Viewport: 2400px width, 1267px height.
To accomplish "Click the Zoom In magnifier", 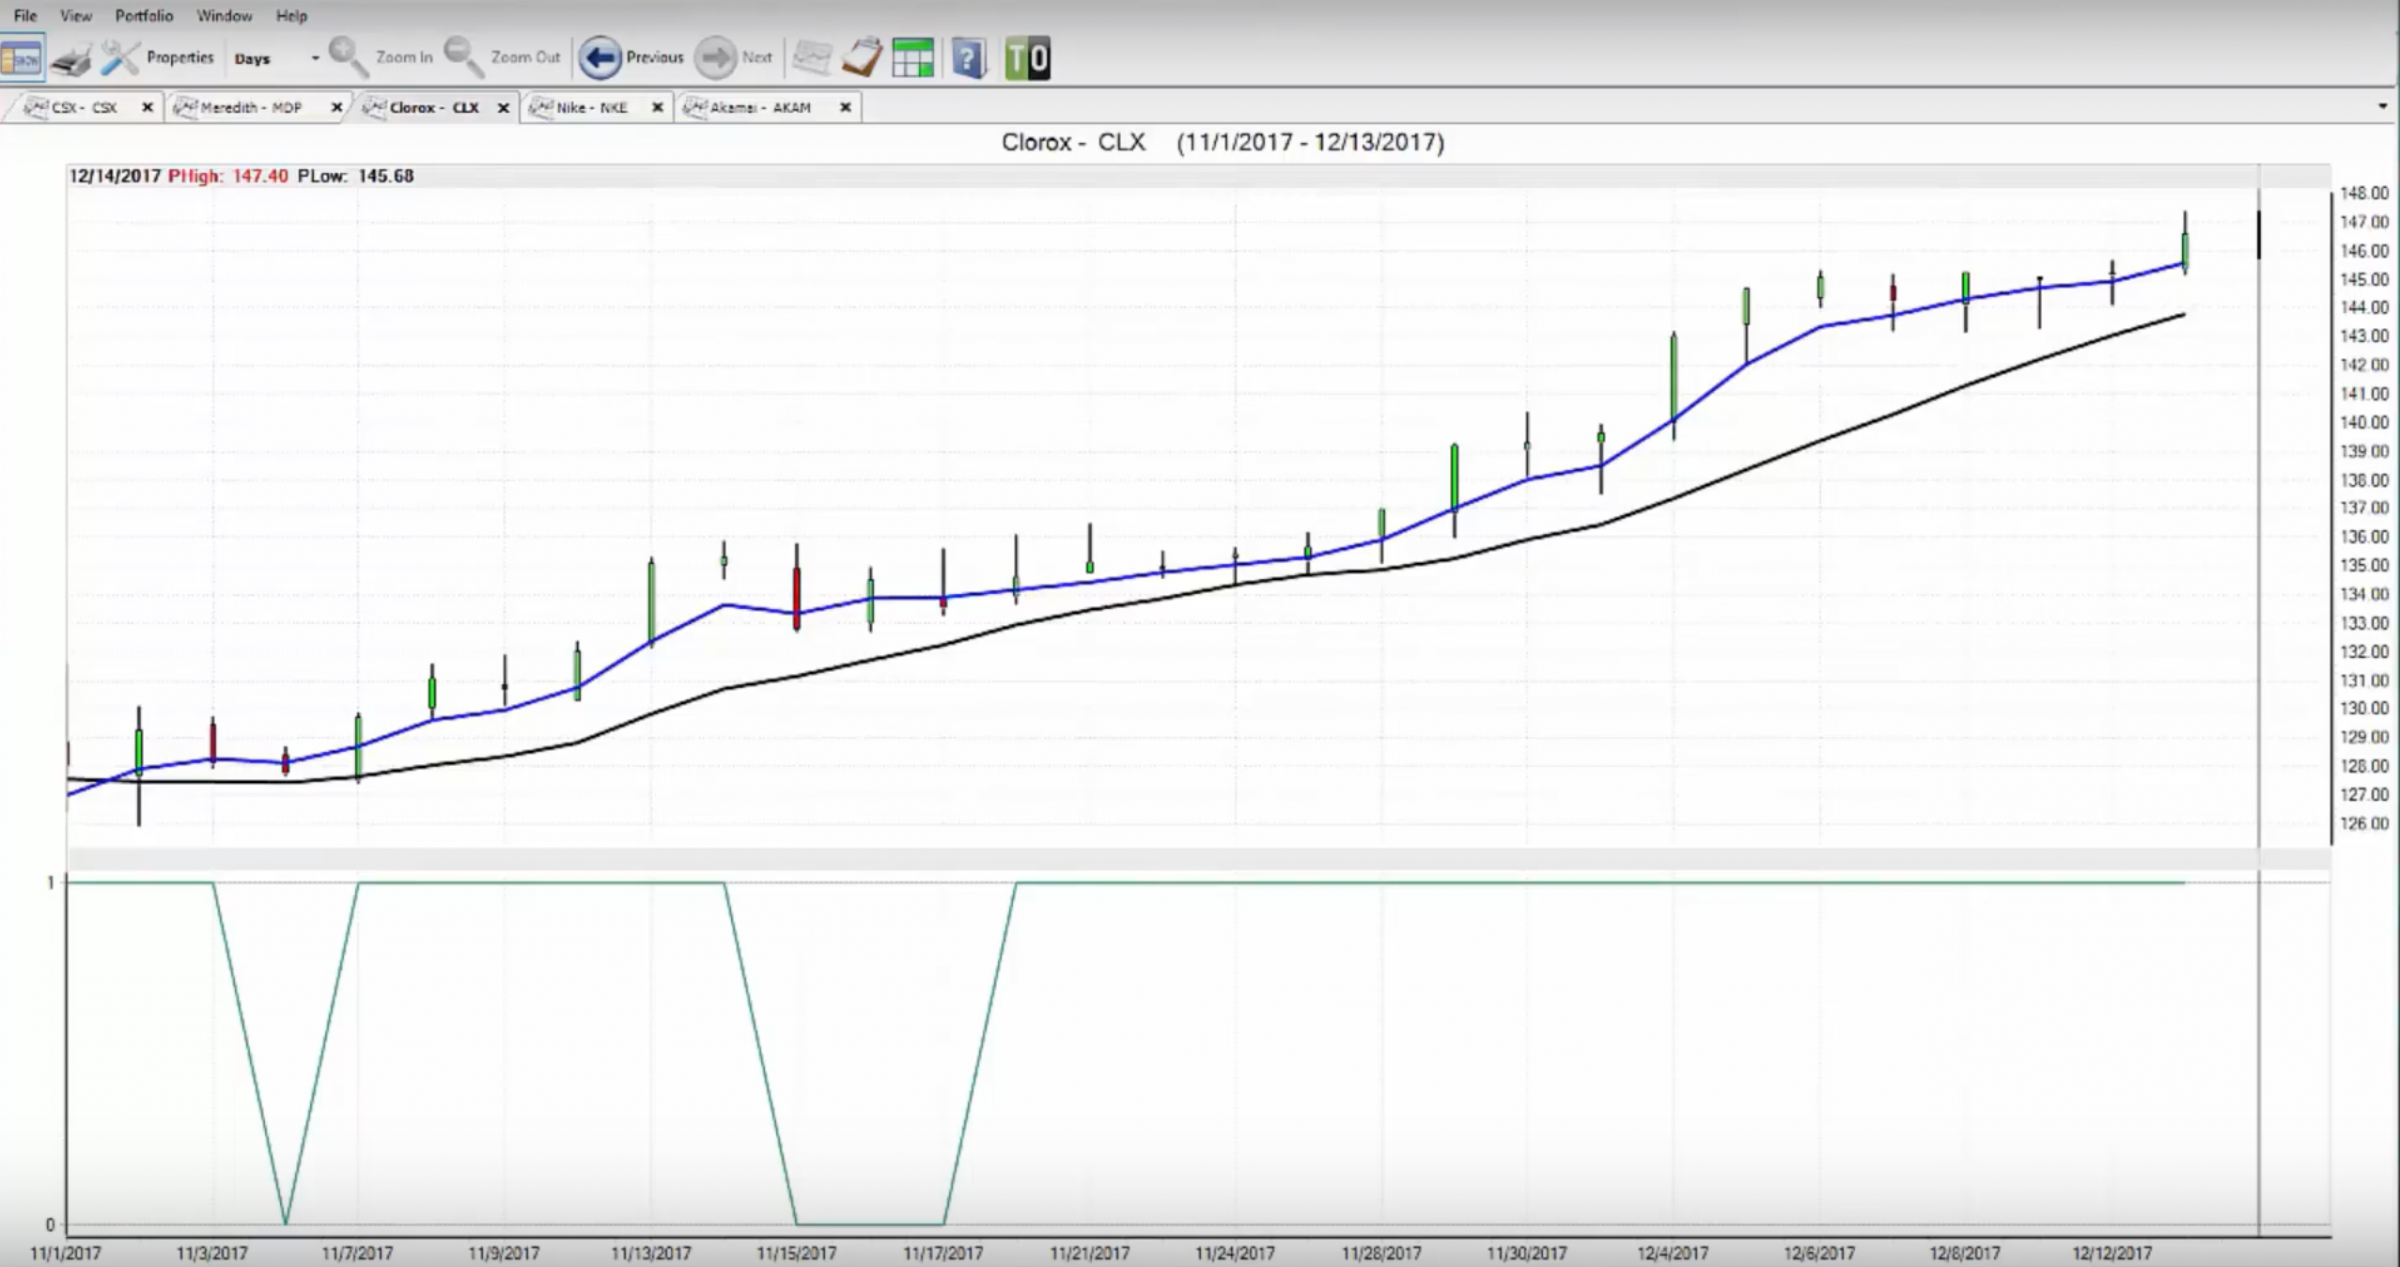I will point(348,57).
